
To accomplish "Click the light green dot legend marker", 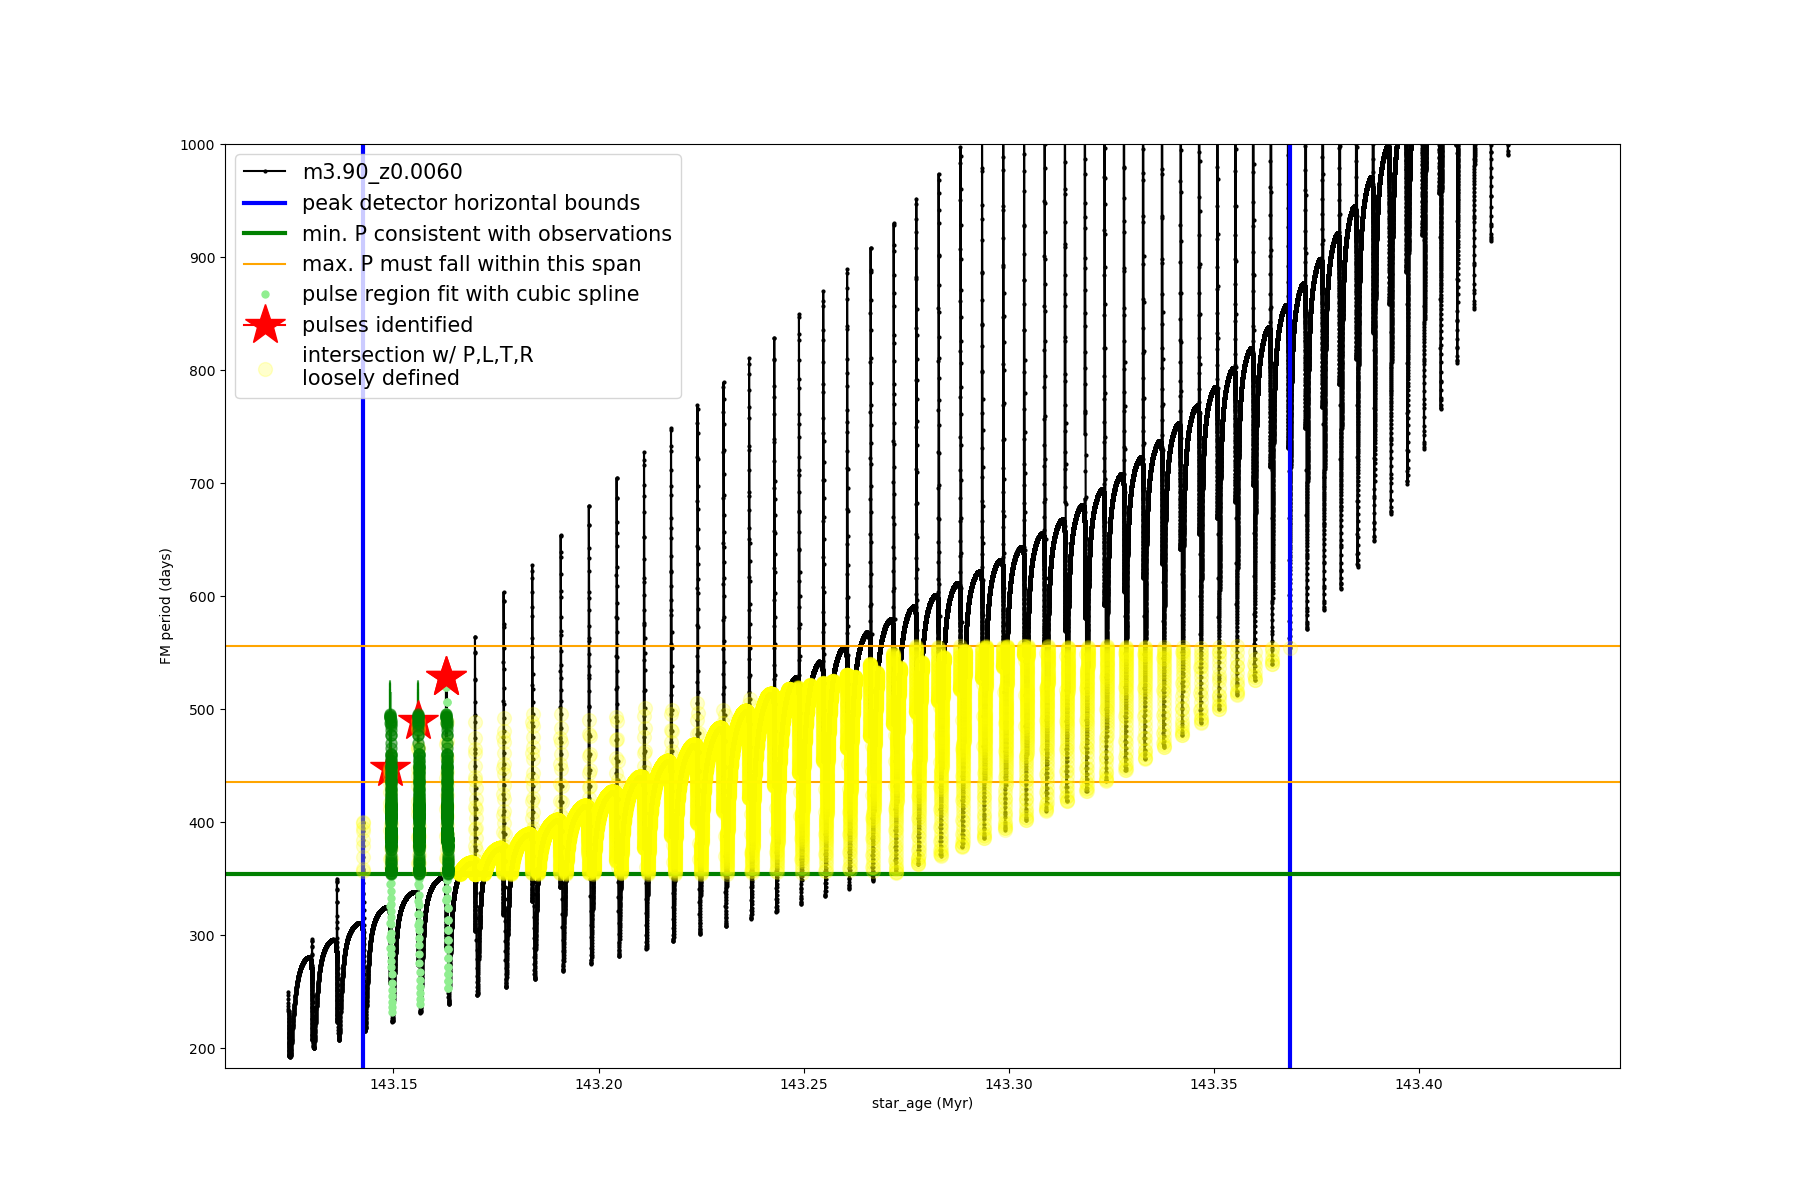I will 265,295.
